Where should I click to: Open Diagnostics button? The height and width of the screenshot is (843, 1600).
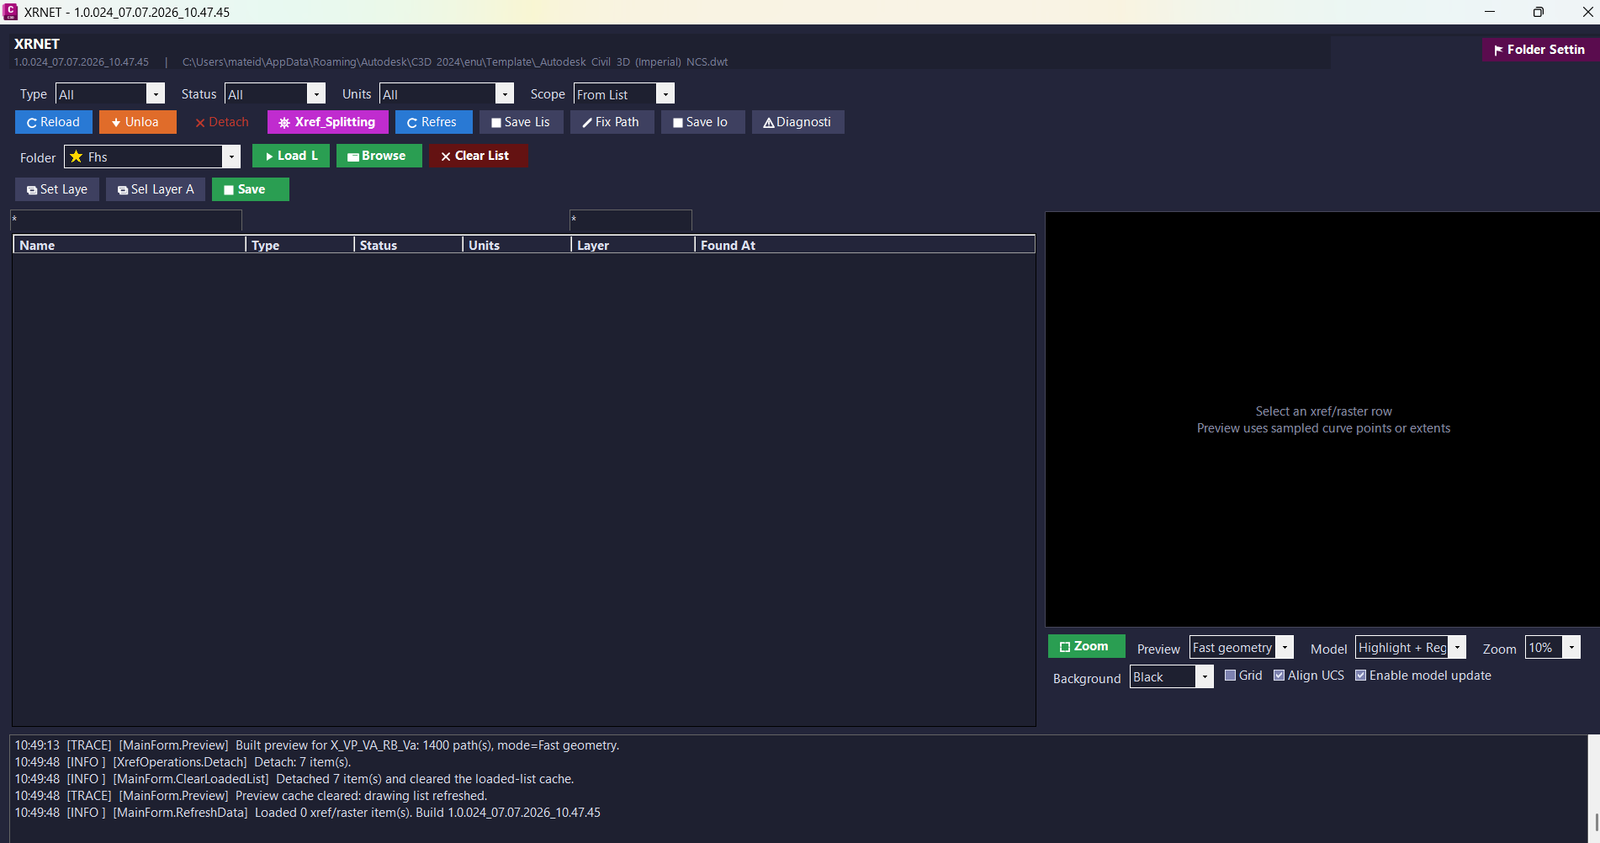click(798, 122)
